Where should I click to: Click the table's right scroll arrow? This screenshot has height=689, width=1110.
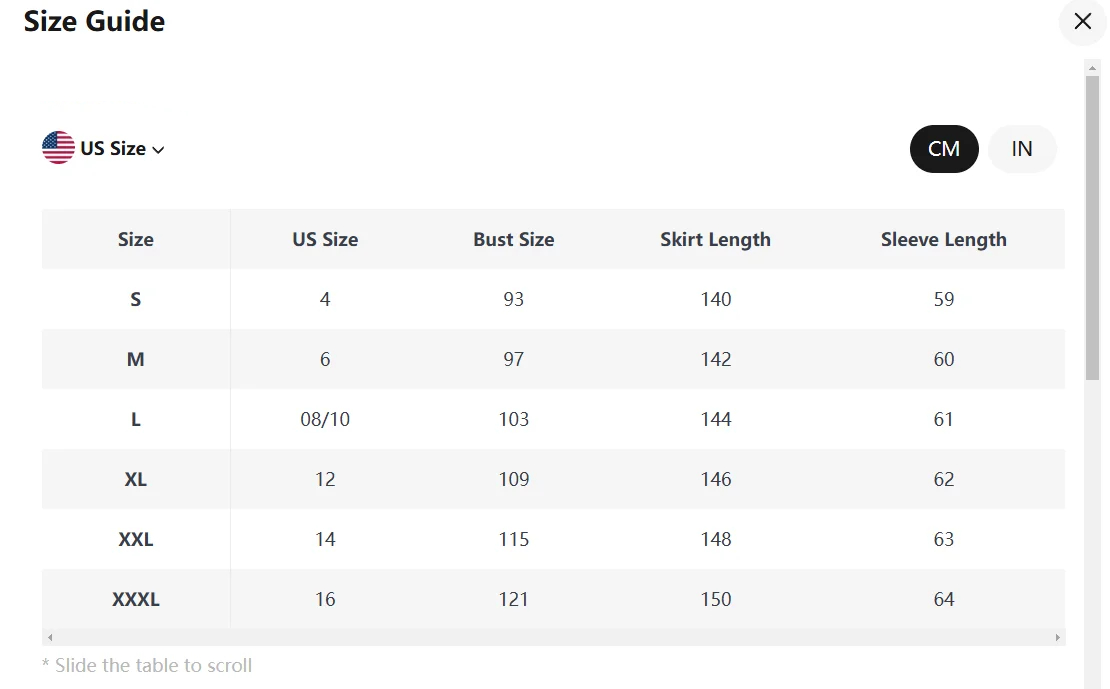1057,637
